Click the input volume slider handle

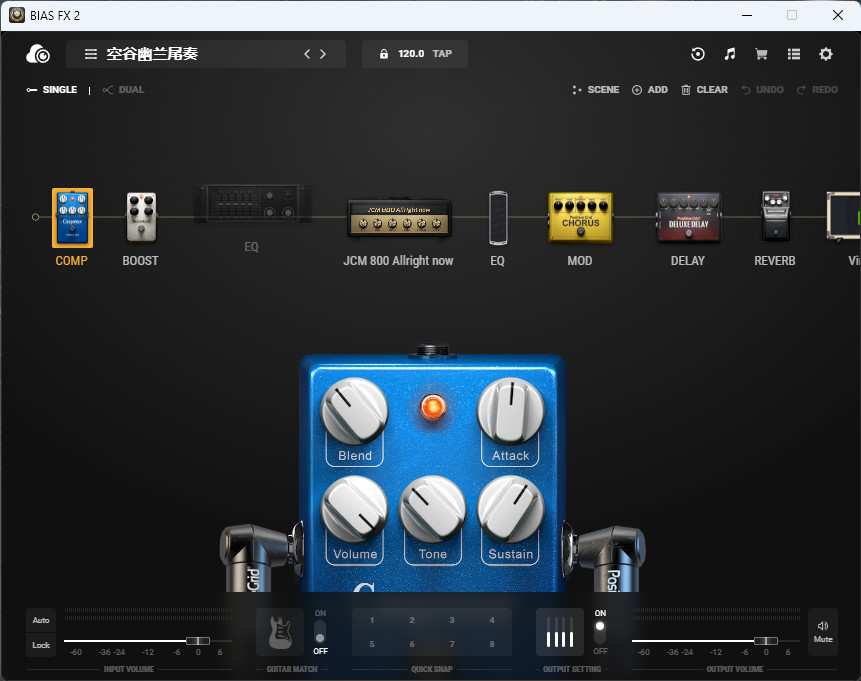coord(198,641)
